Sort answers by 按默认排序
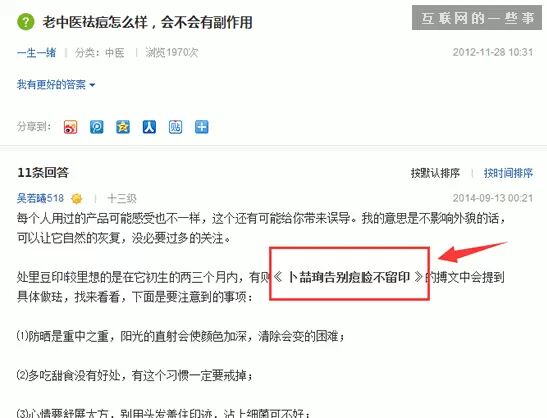Image resolution: width=547 pixels, height=418 pixels. (435, 173)
